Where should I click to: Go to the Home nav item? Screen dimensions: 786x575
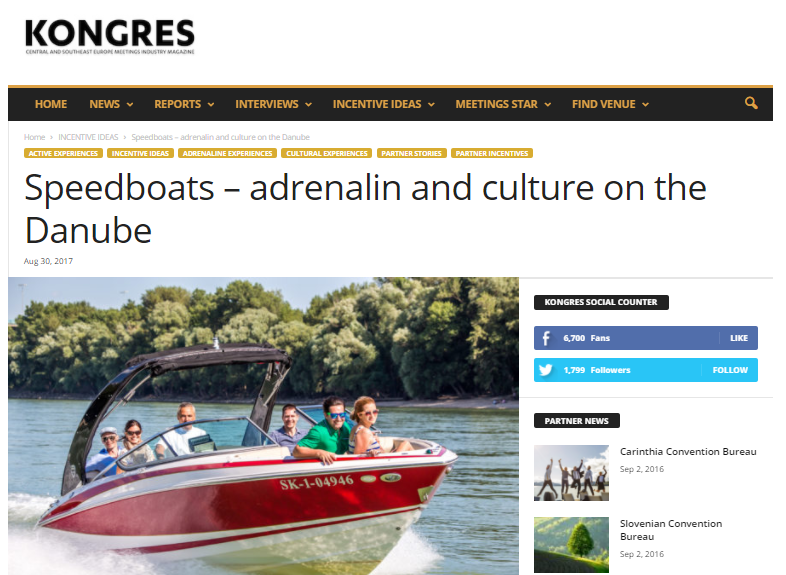(51, 104)
